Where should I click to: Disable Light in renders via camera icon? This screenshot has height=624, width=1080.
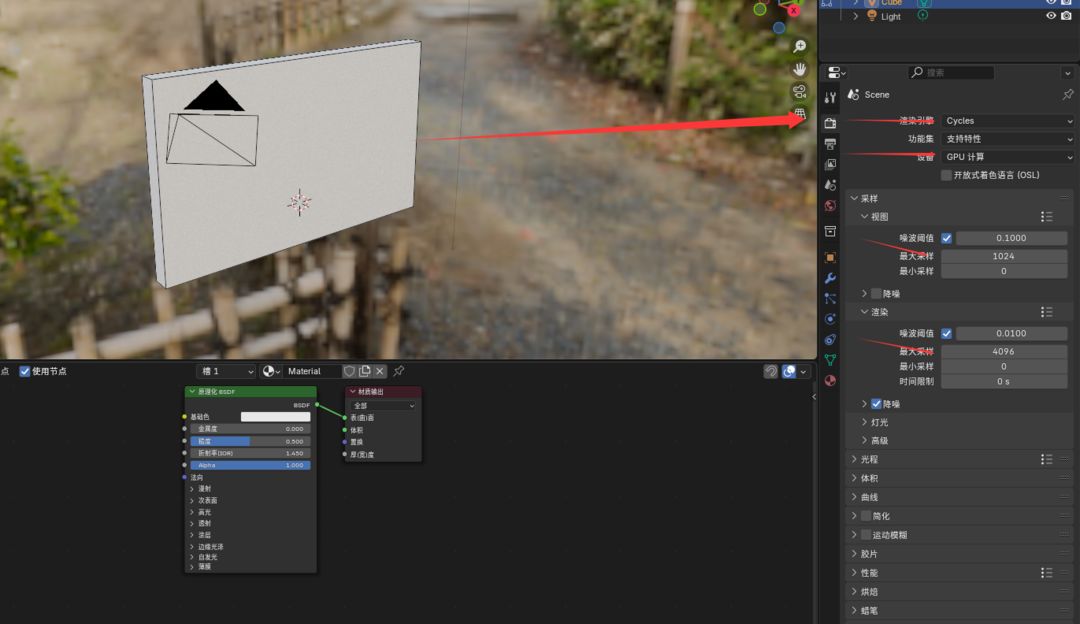coord(1066,16)
